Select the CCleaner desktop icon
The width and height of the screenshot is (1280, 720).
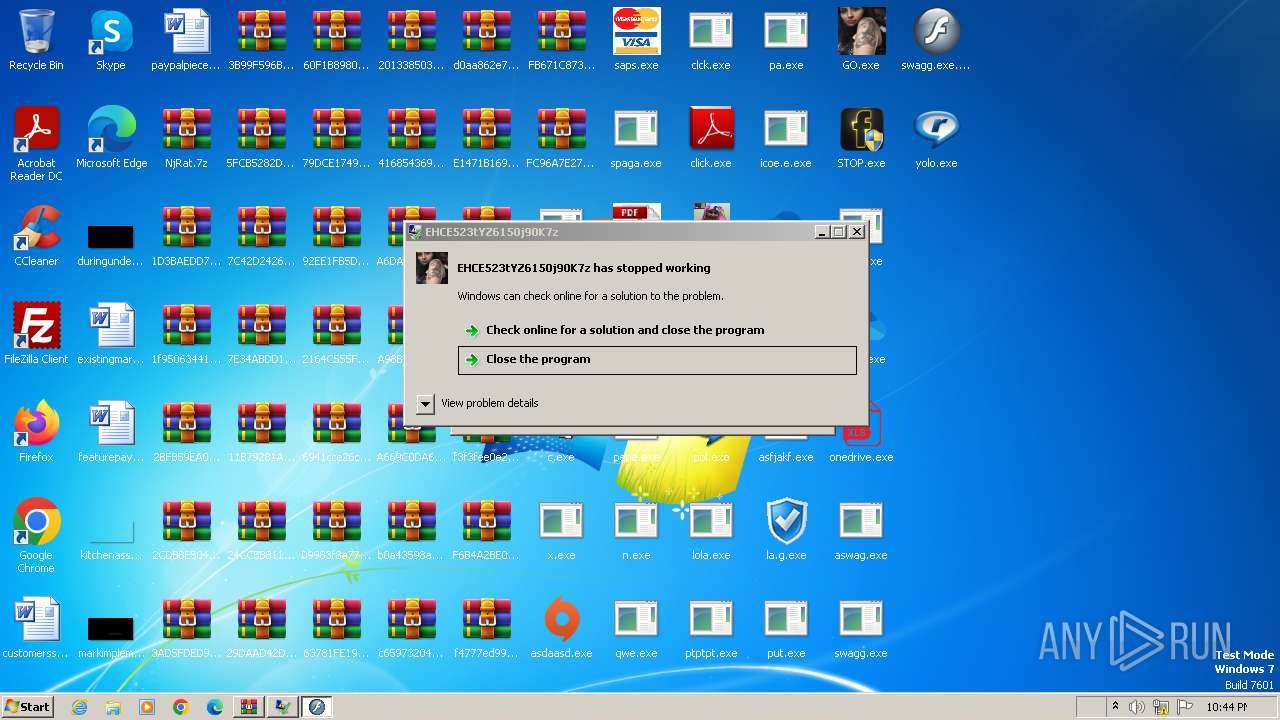click(36, 236)
